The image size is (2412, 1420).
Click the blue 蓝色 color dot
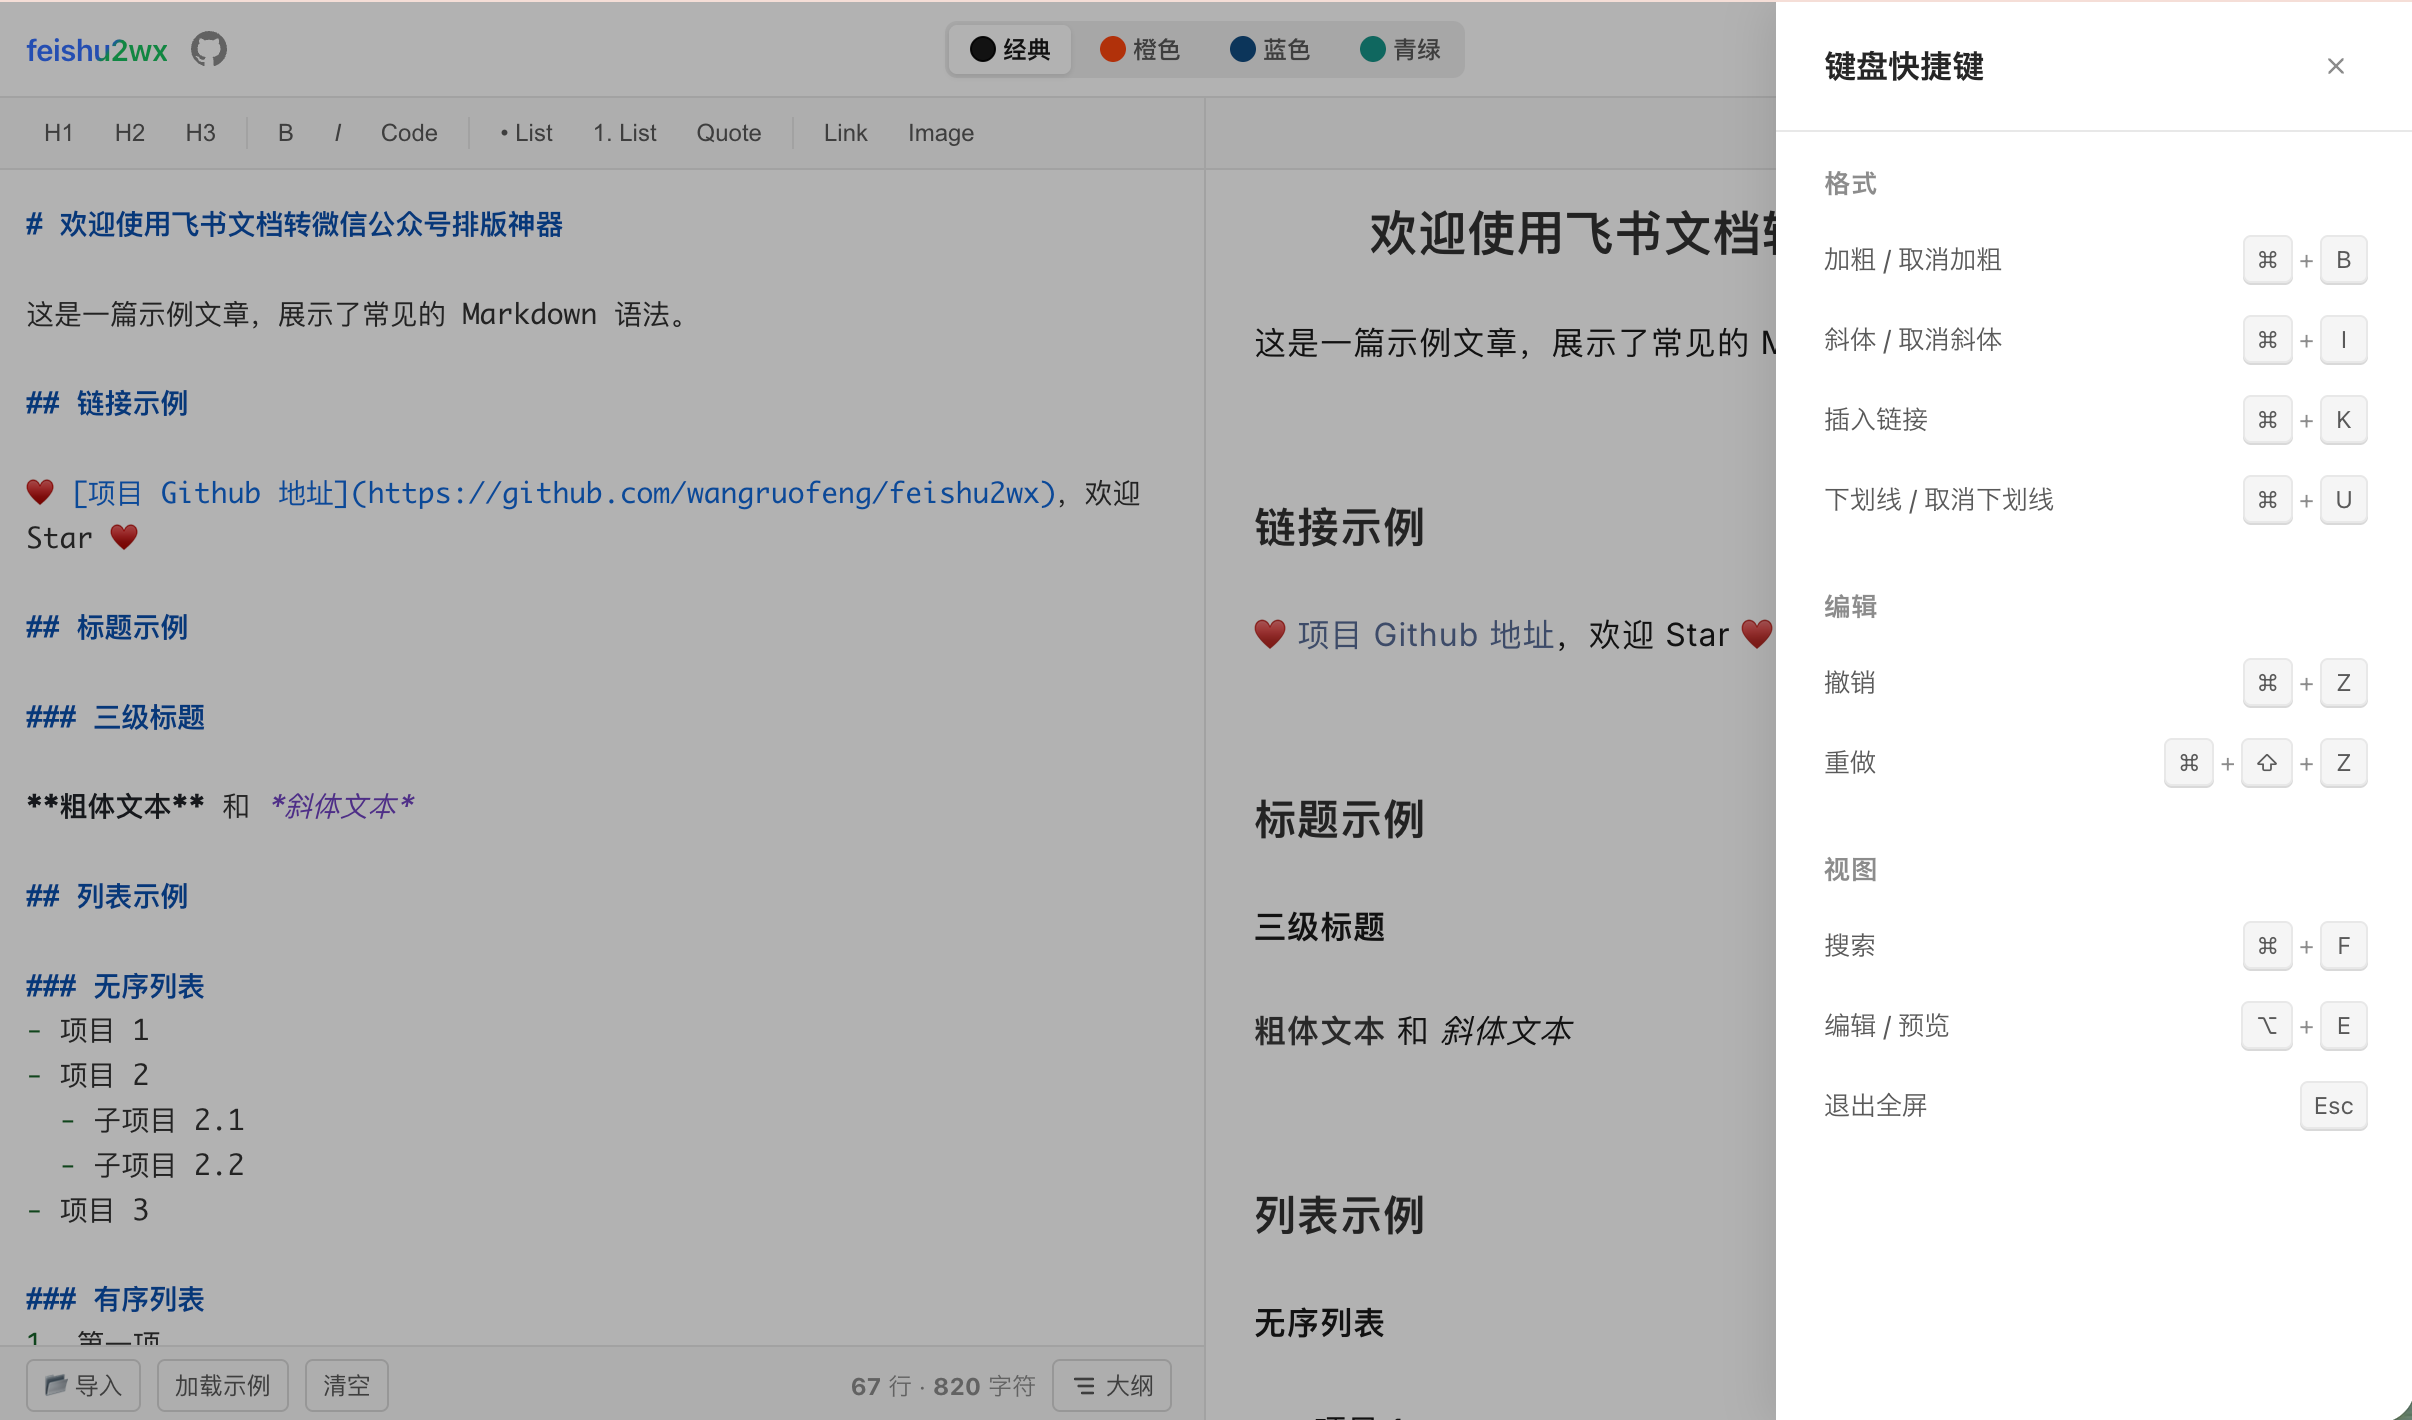pos(1243,49)
